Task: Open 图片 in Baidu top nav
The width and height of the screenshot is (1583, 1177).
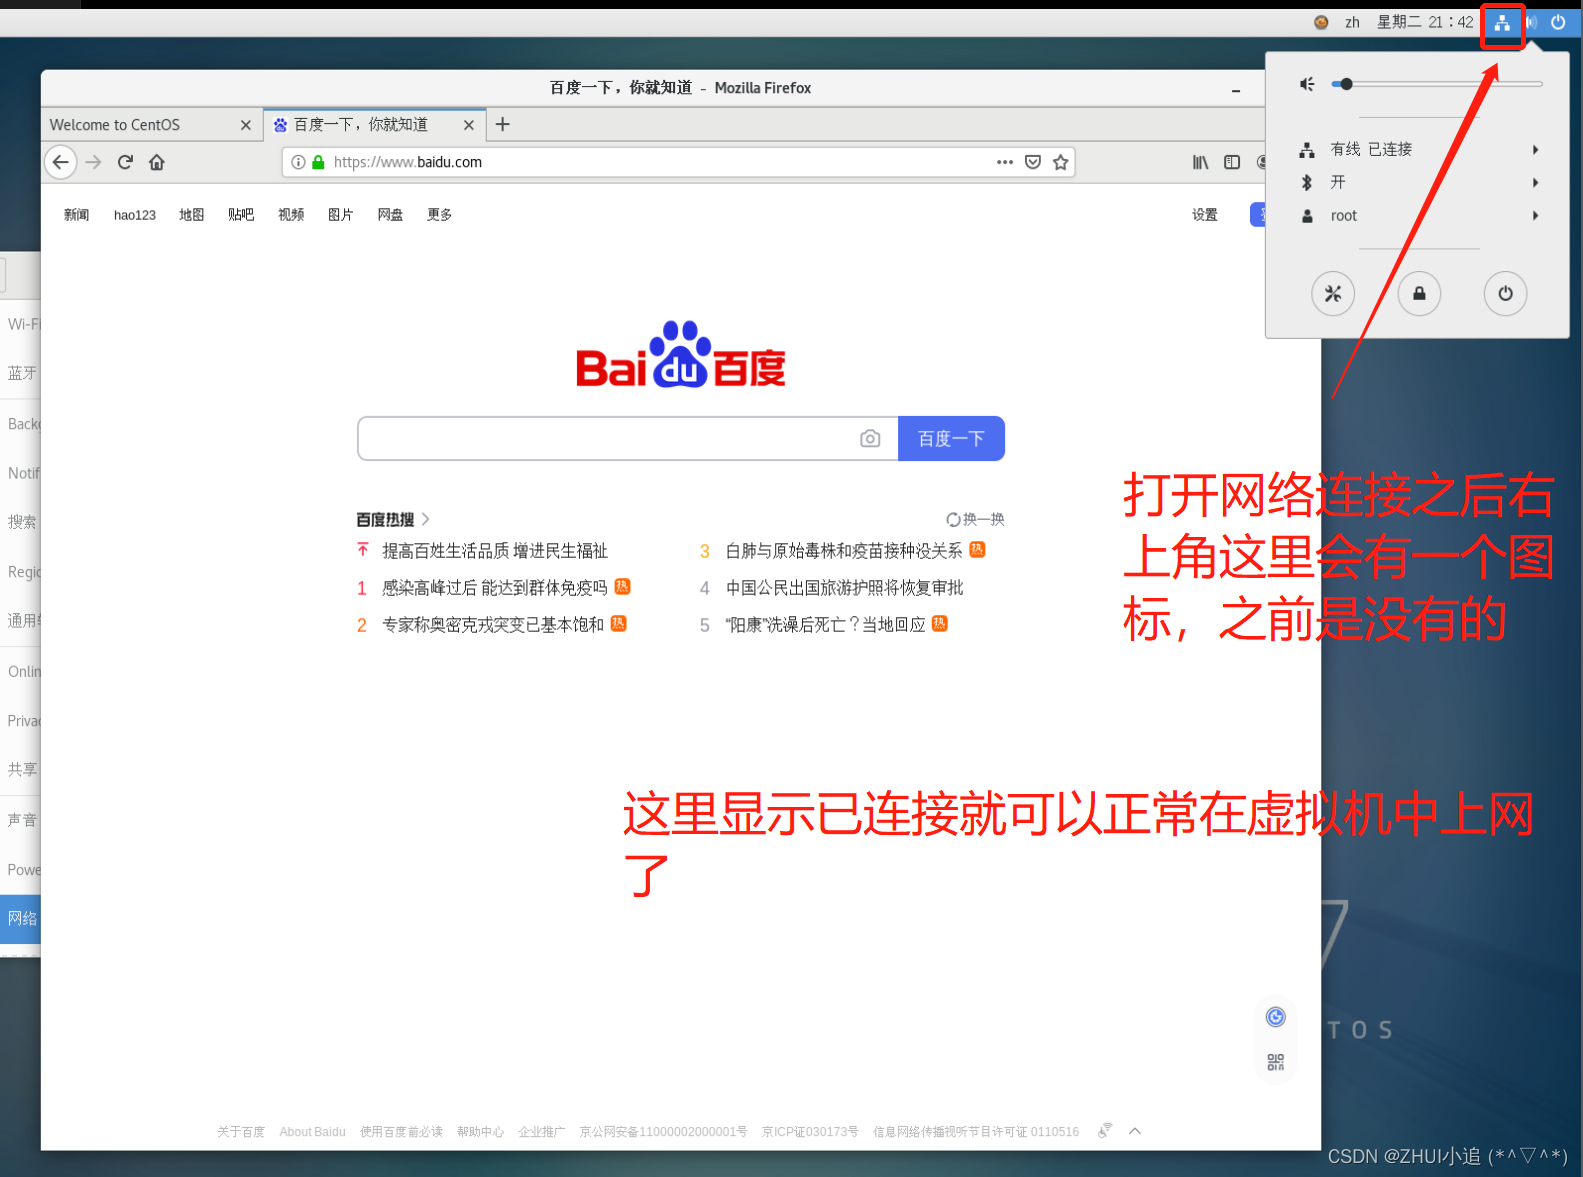Action: [340, 215]
